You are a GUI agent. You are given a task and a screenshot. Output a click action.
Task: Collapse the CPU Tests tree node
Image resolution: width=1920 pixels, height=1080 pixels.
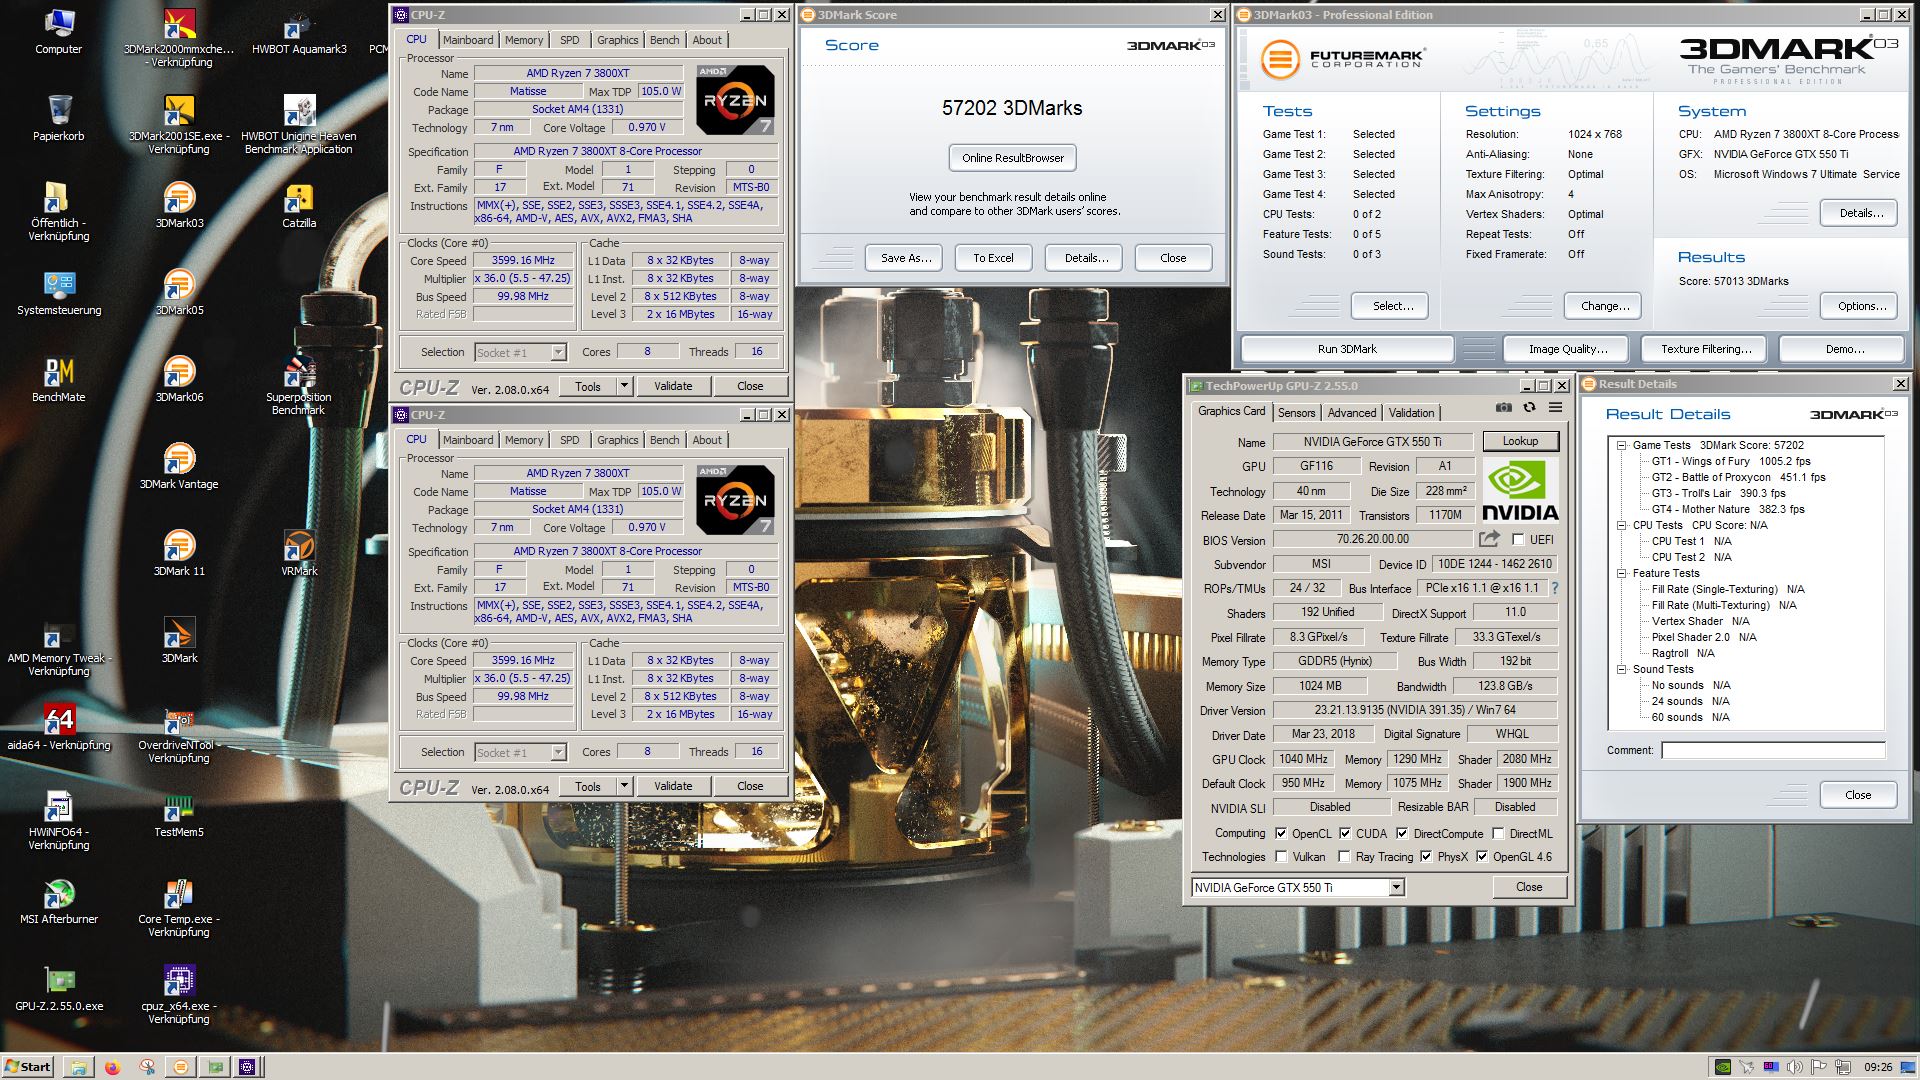(1621, 525)
